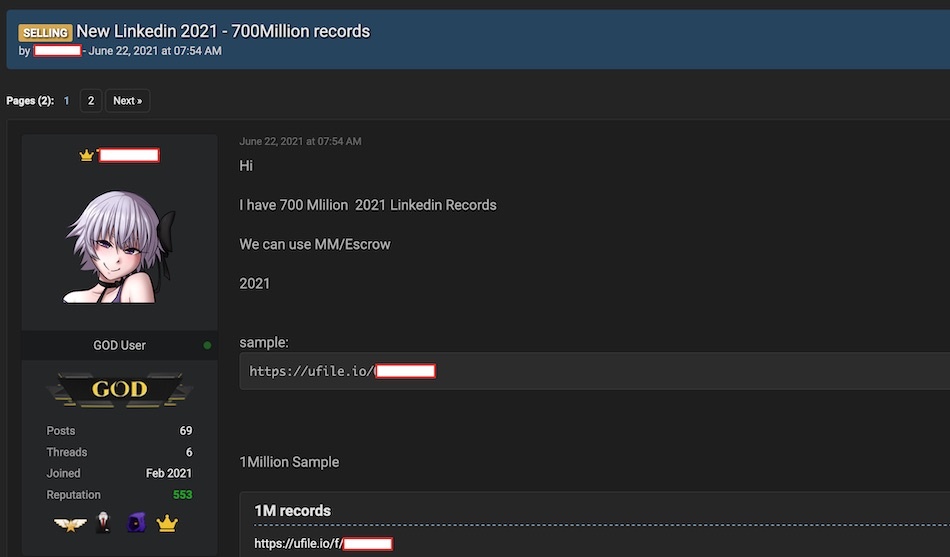The height and width of the screenshot is (557, 950).
Task: Open the redacted author name in the thread header
Action: (x=57, y=51)
